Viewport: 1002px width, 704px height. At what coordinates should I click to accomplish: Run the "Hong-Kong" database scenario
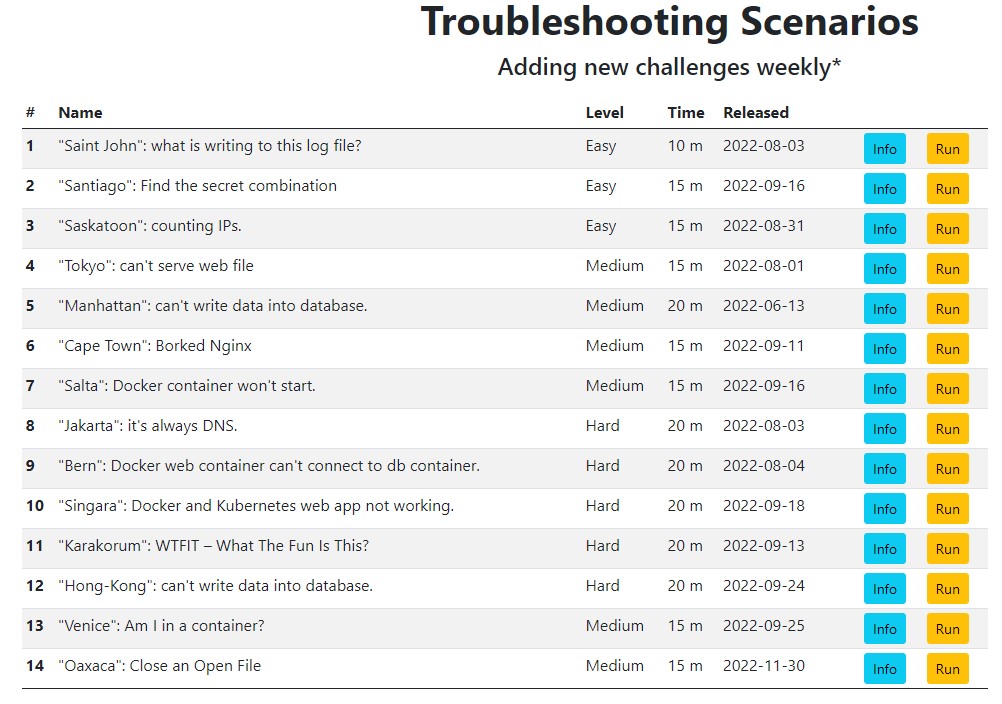(947, 589)
